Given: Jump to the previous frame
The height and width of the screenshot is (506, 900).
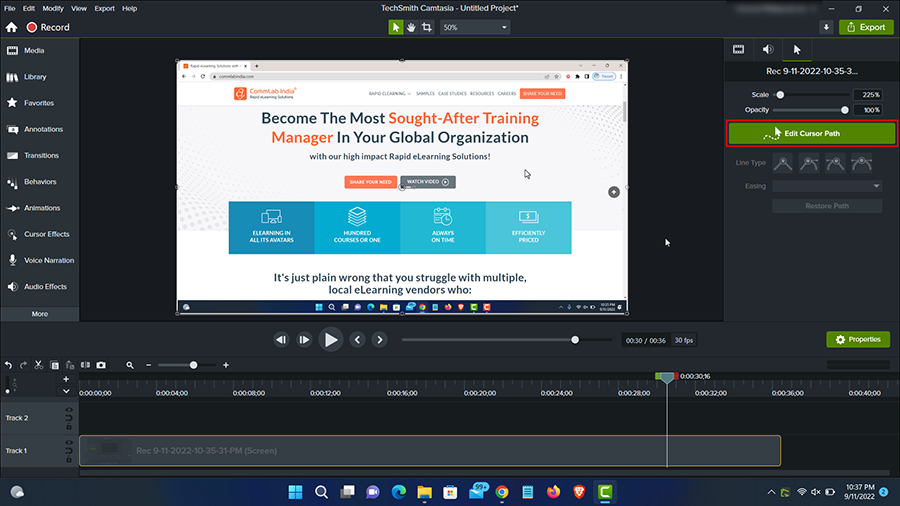Looking at the screenshot, I should click(x=281, y=340).
